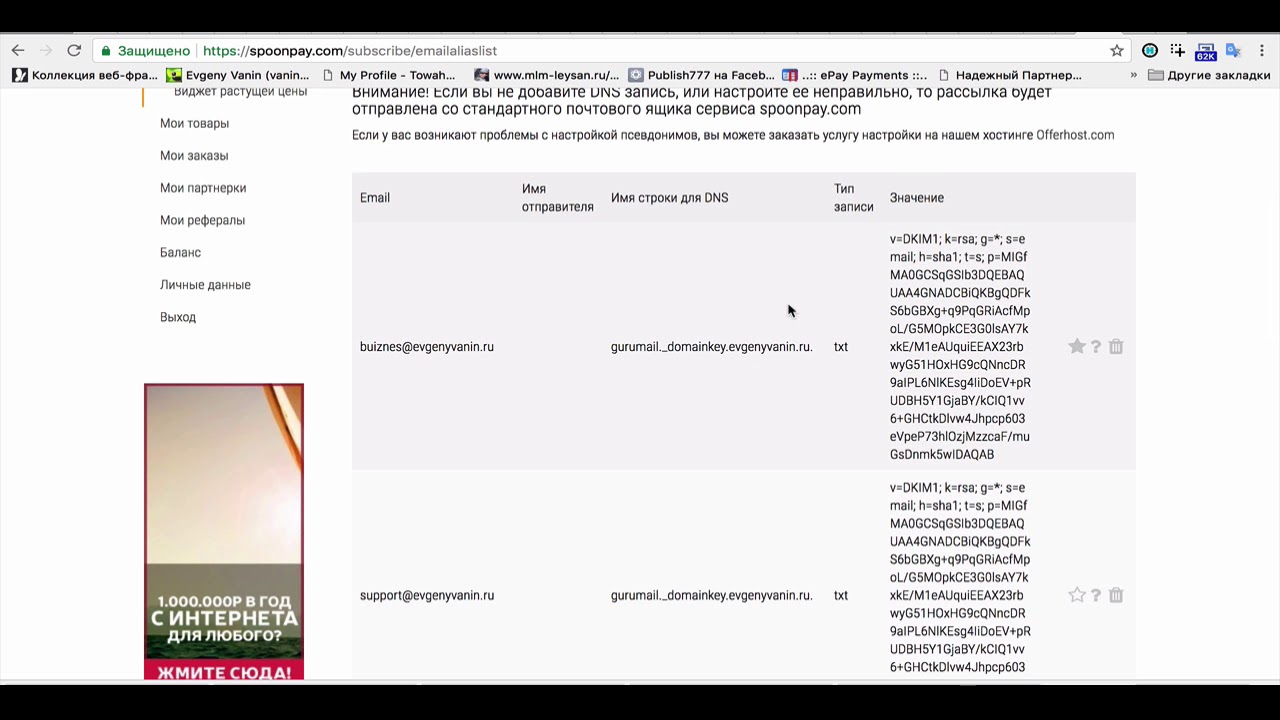Open the 'ePay Payments' bookmark
This screenshot has width=1280, height=720.
(855, 75)
